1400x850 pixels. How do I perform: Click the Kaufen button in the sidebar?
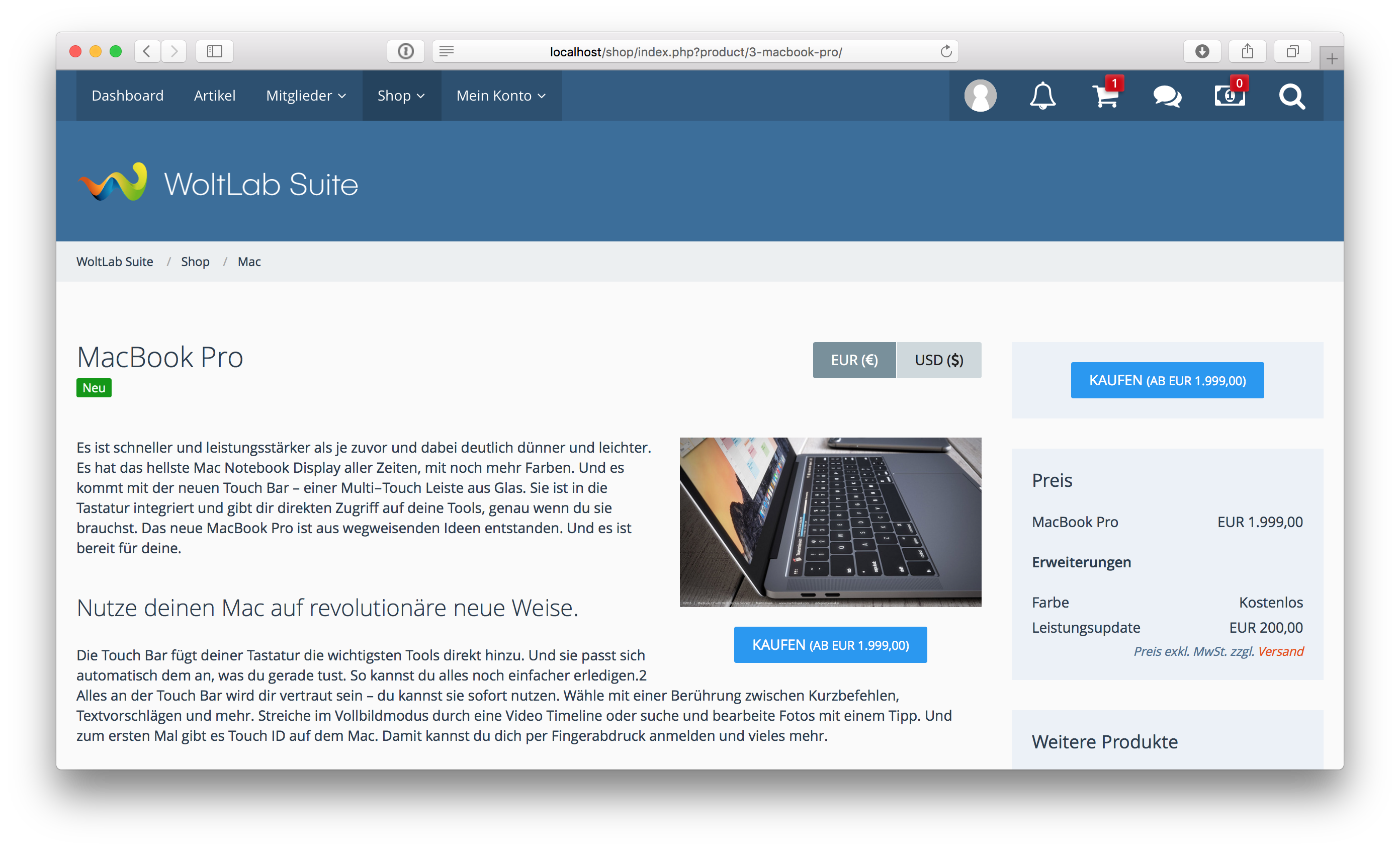(1167, 380)
